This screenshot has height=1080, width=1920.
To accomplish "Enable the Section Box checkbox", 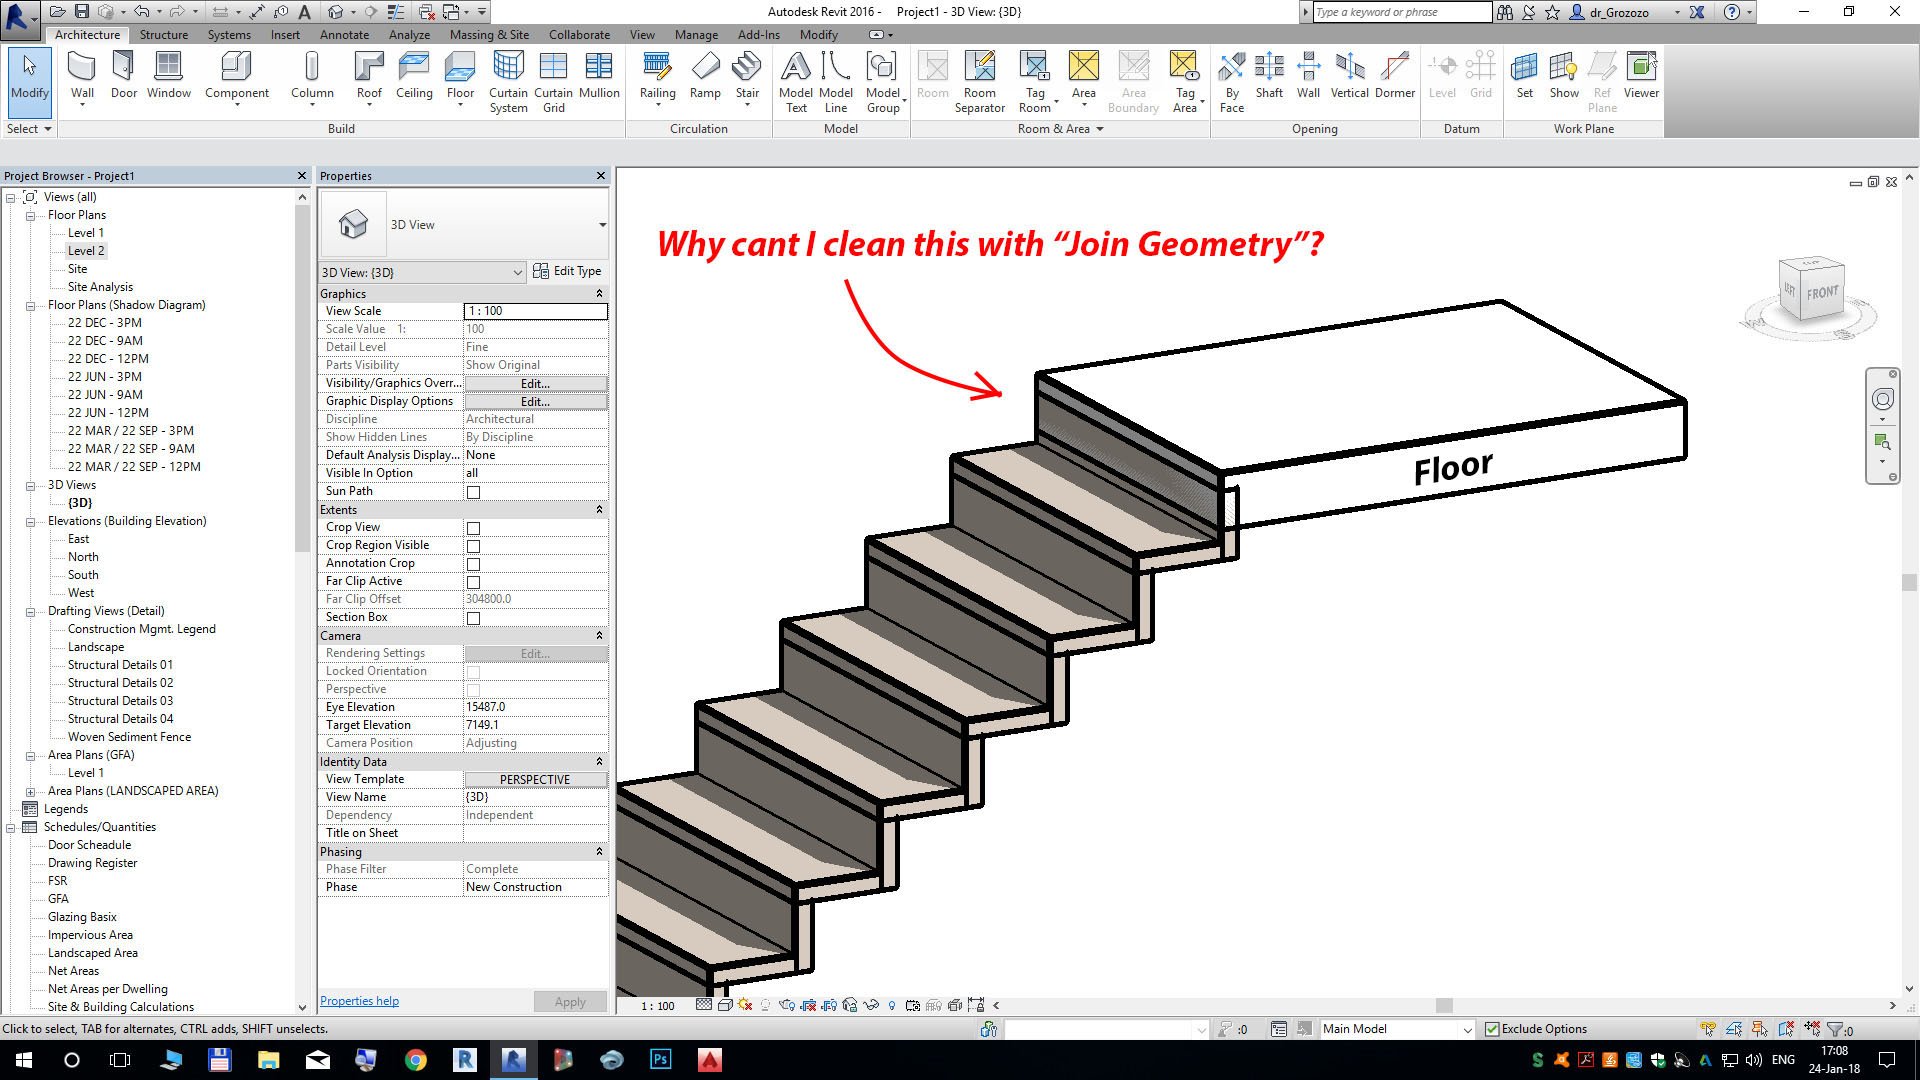I will [473, 618].
